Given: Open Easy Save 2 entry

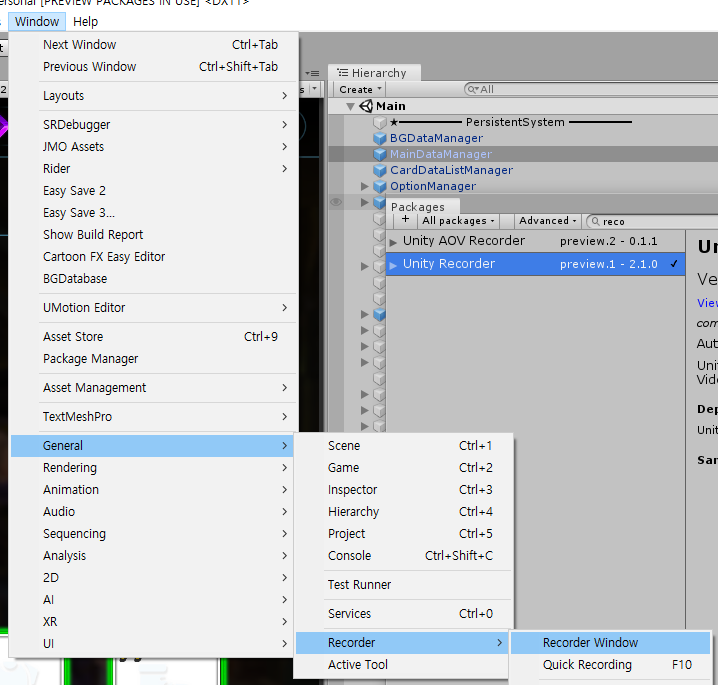Looking at the screenshot, I should (x=153, y=190).
